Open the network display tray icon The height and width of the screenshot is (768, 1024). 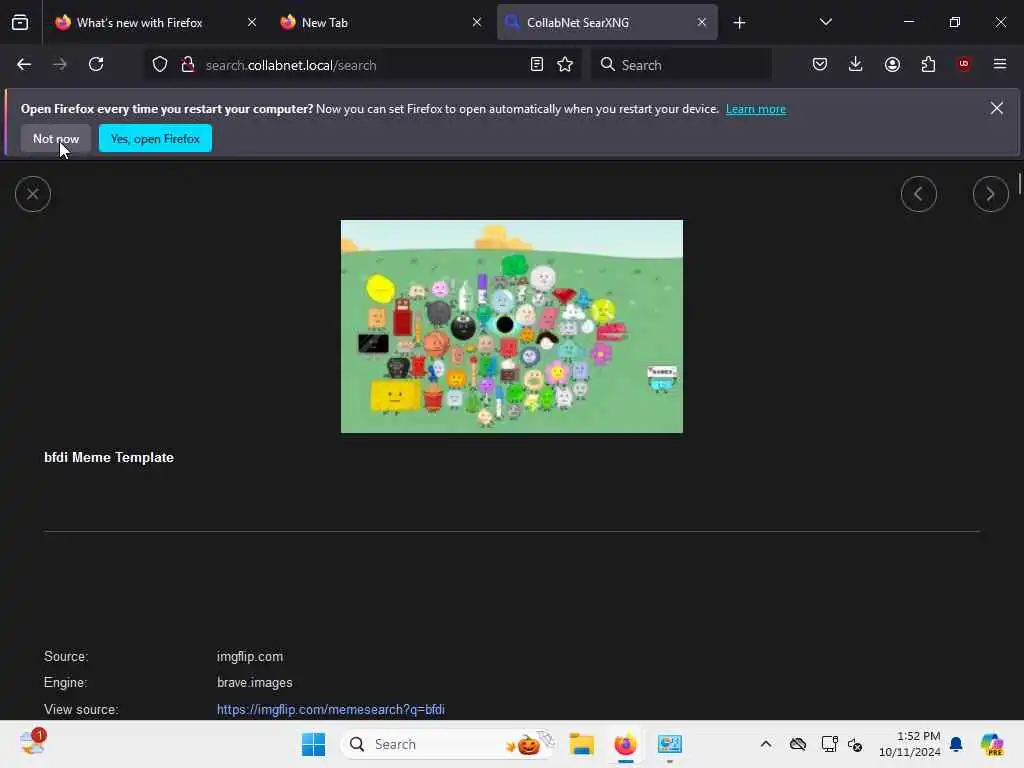829,744
